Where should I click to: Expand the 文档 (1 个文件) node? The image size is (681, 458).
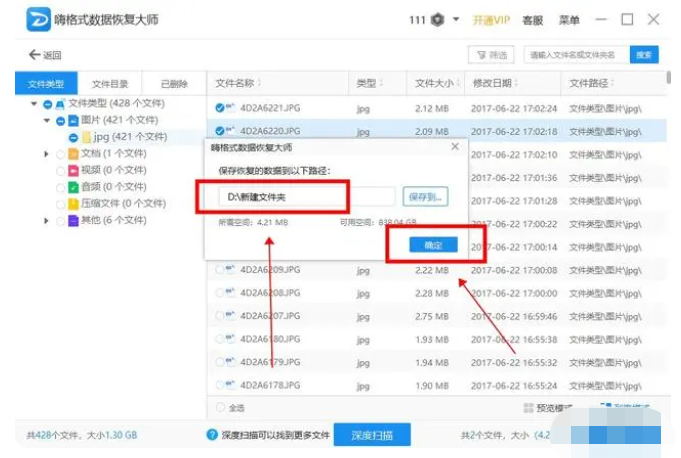click(x=46, y=154)
